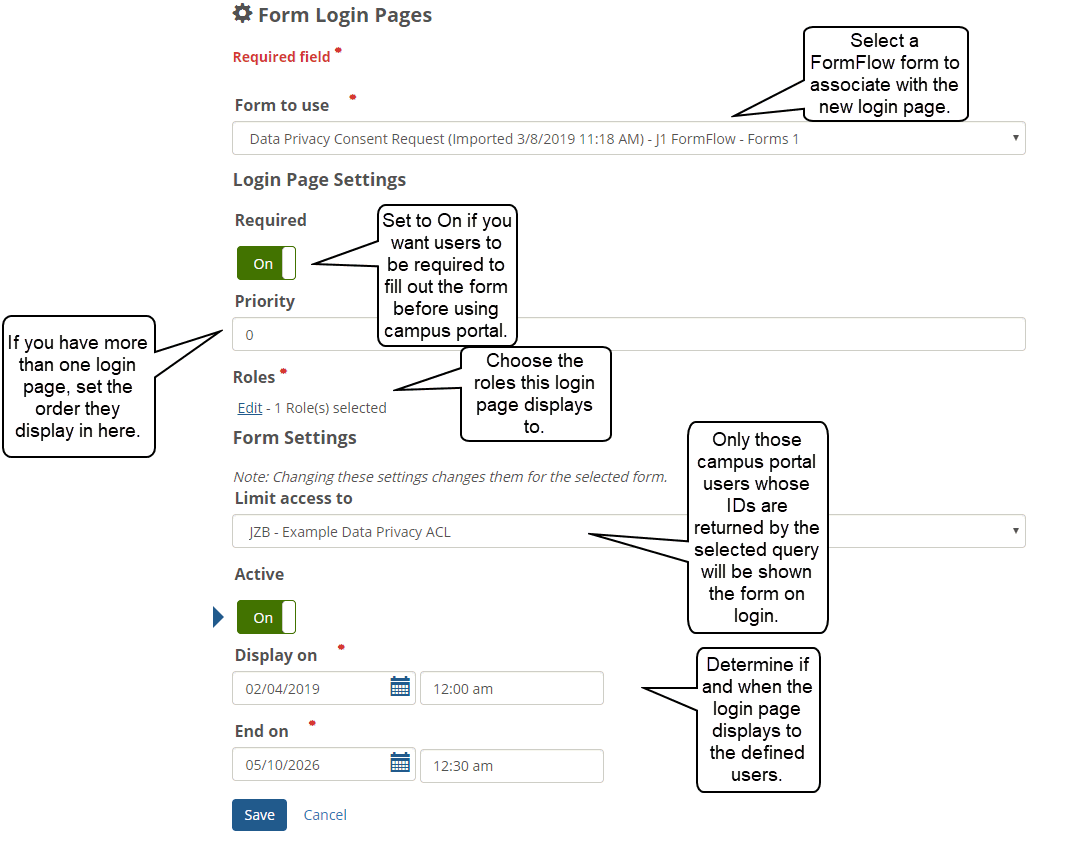This screenshot has width=1078, height=842.
Task: Select the 05/10/2026 date field
Action: (300, 763)
